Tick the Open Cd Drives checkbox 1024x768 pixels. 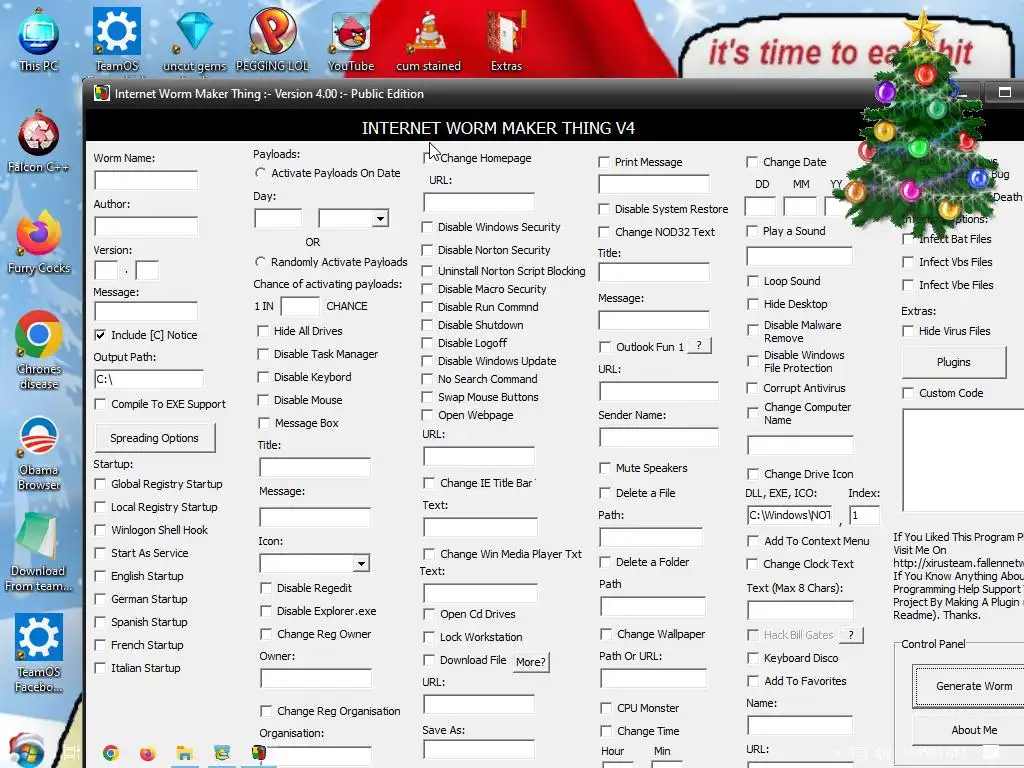tap(429, 614)
